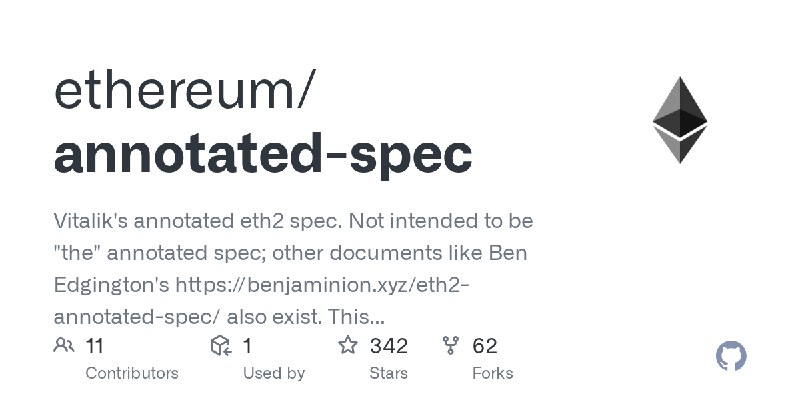Click the GitHub octocat icon
The width and height of the screenshot is (800, 400).
(x=732, y=355)
